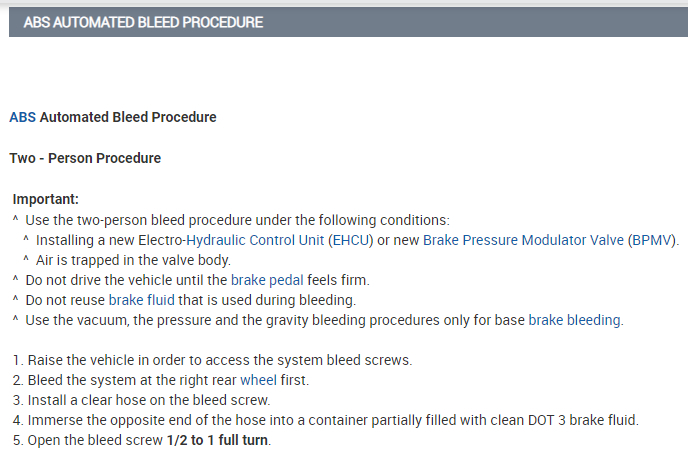The image size is (688, 453).
Task: Click the bold "Important:" label
Action: (x=45, y=200)
